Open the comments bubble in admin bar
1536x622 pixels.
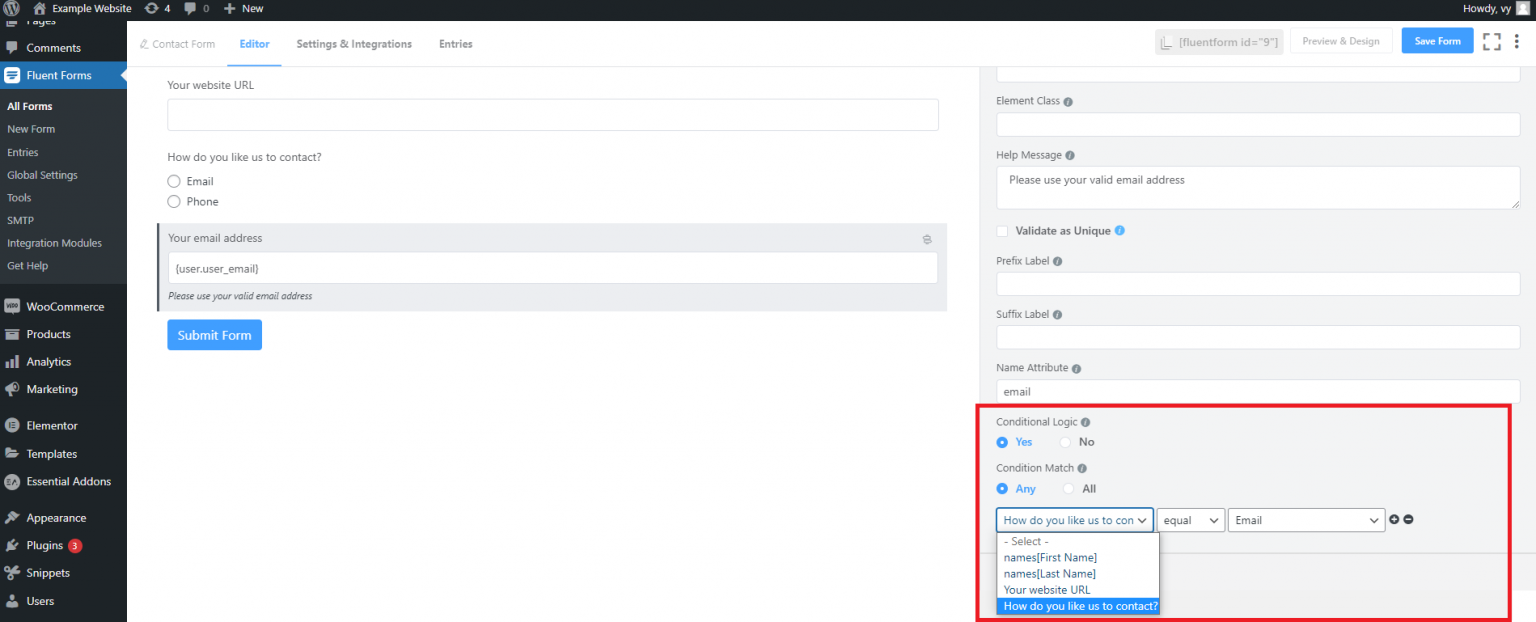(x=190, y=8)
